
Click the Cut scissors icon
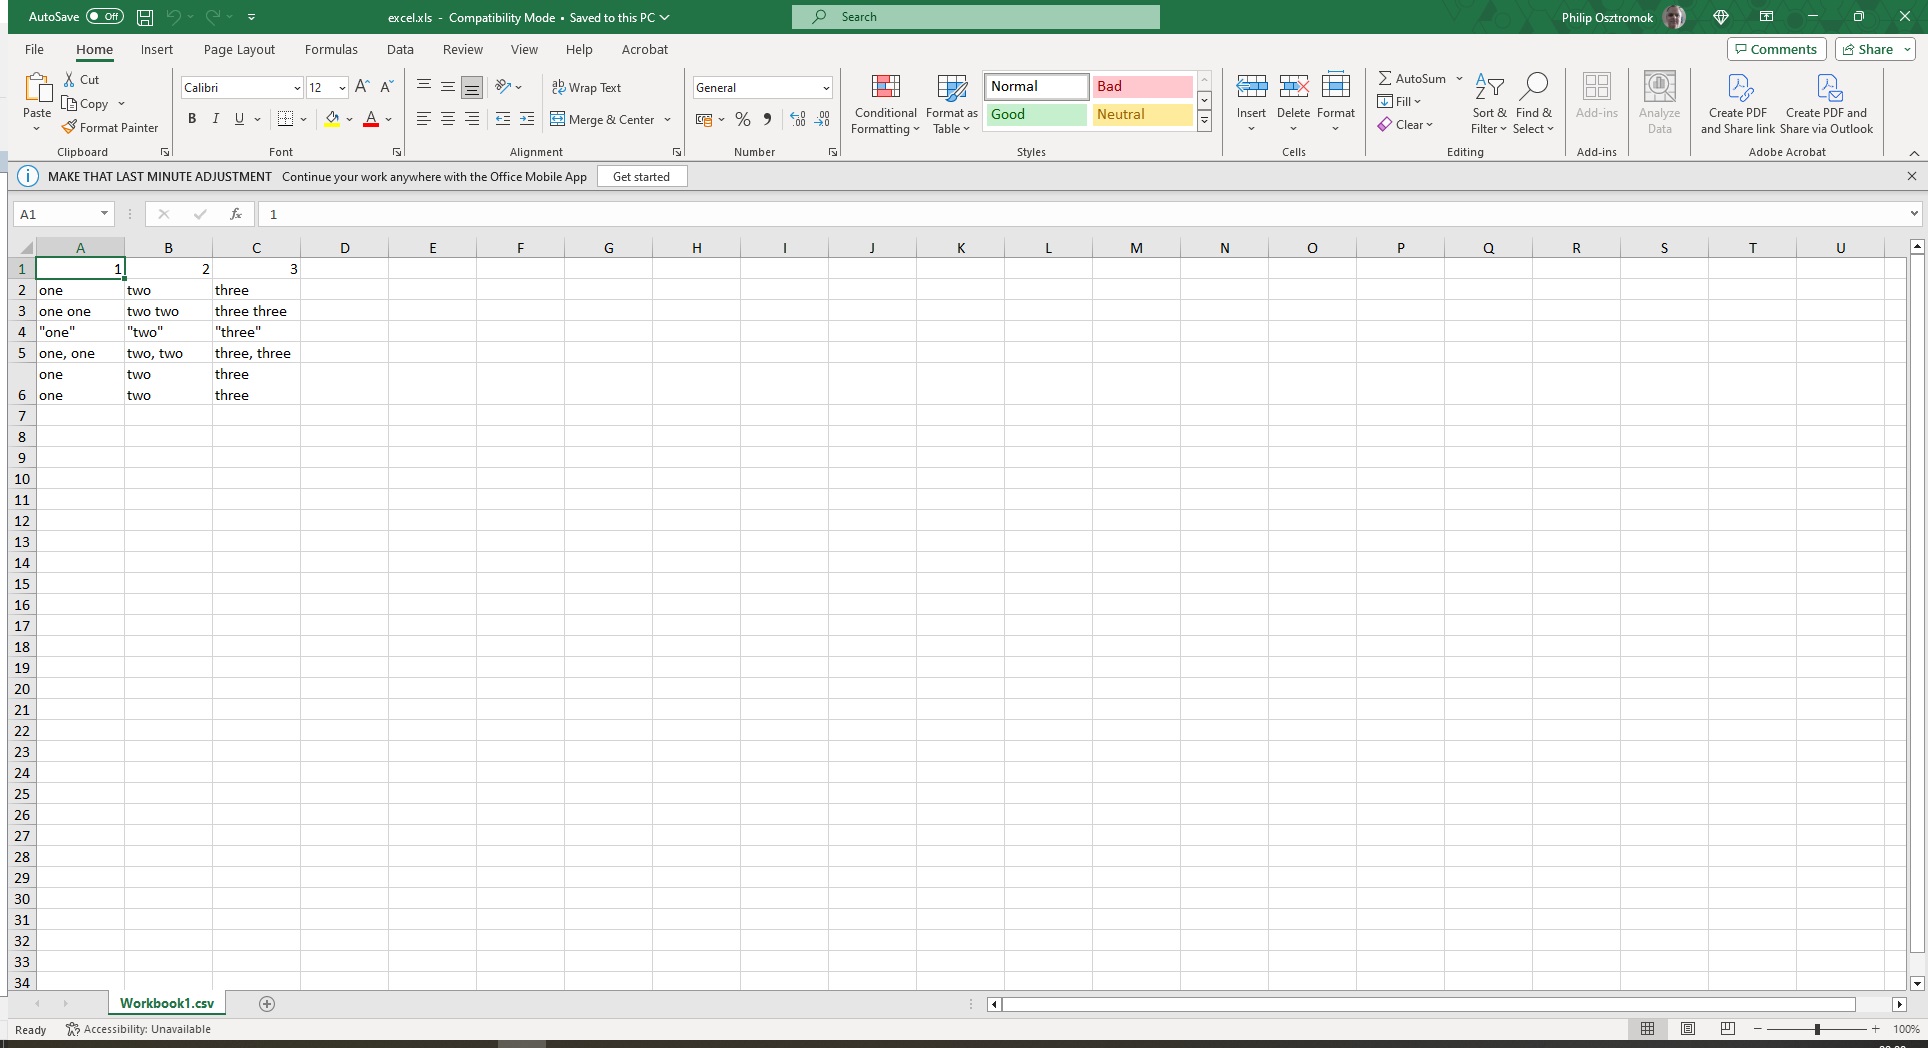[x=69, y=79]
